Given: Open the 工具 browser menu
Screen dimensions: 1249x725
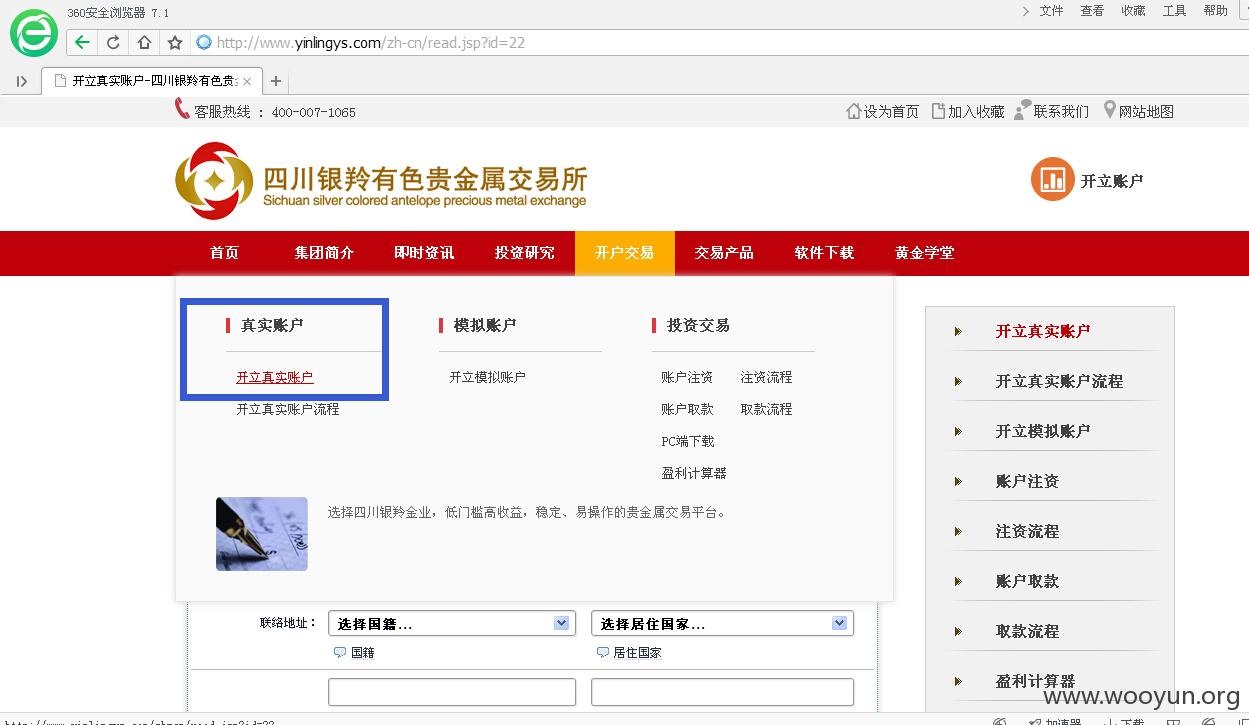Looking at the screenshot, I should (1174, 11).
